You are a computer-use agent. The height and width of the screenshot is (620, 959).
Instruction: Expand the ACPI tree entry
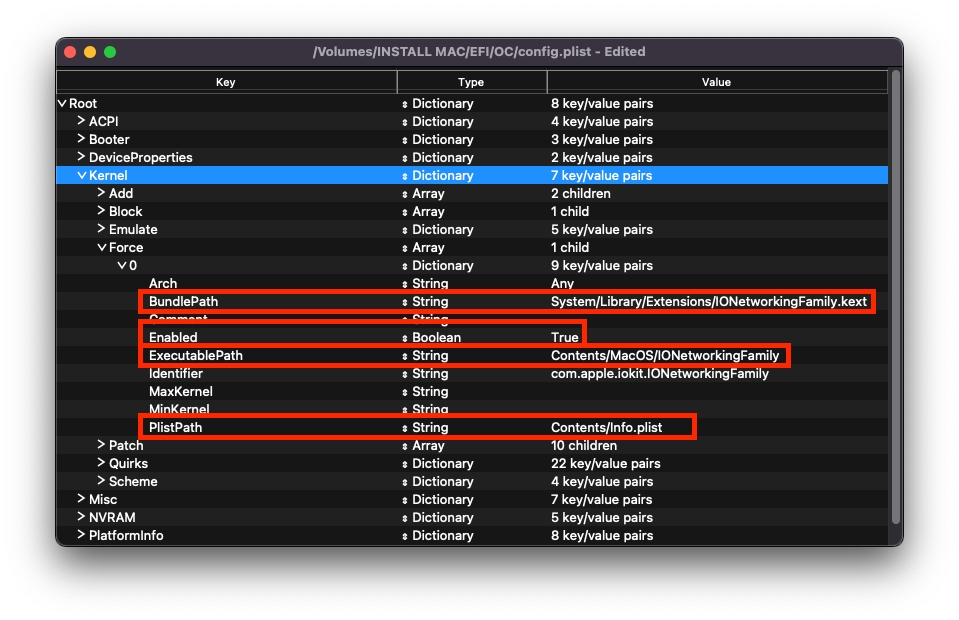82,122
